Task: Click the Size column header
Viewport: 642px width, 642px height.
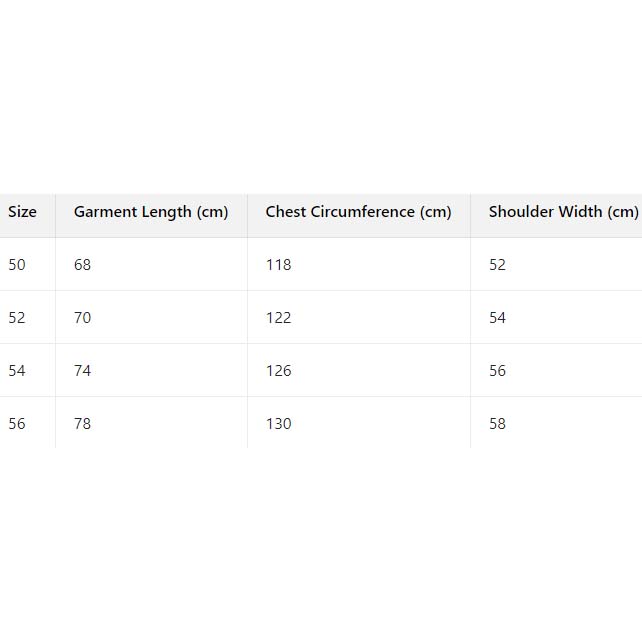Action: pyautogui.click(x=22, y=212)
